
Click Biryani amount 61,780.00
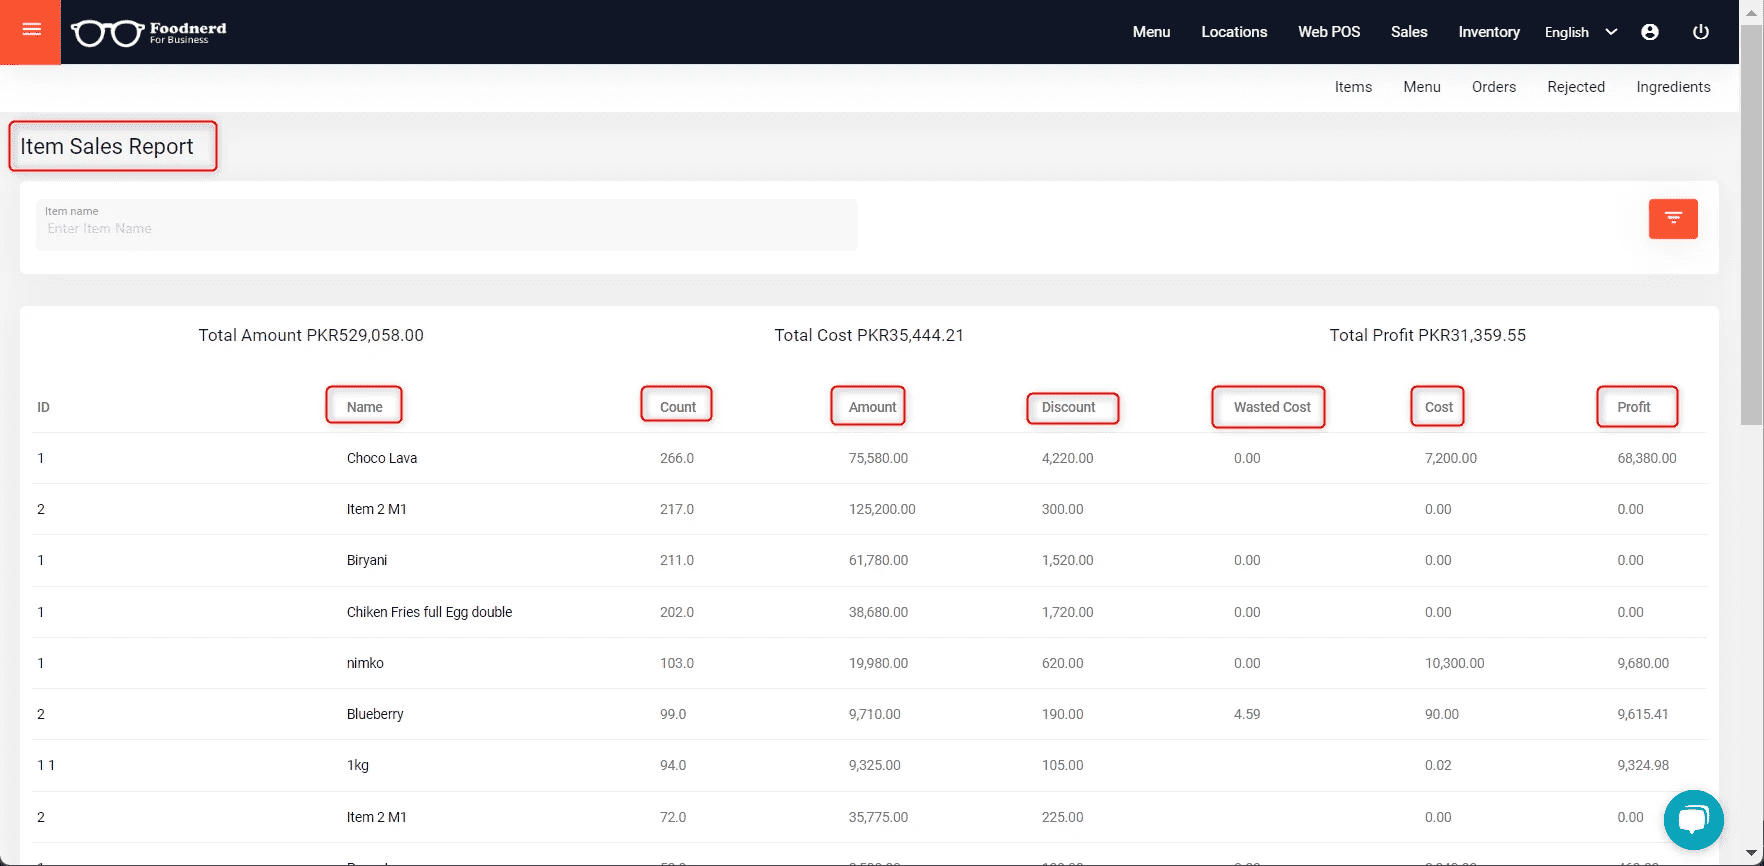pyautogui.click(x=878, y=560)
